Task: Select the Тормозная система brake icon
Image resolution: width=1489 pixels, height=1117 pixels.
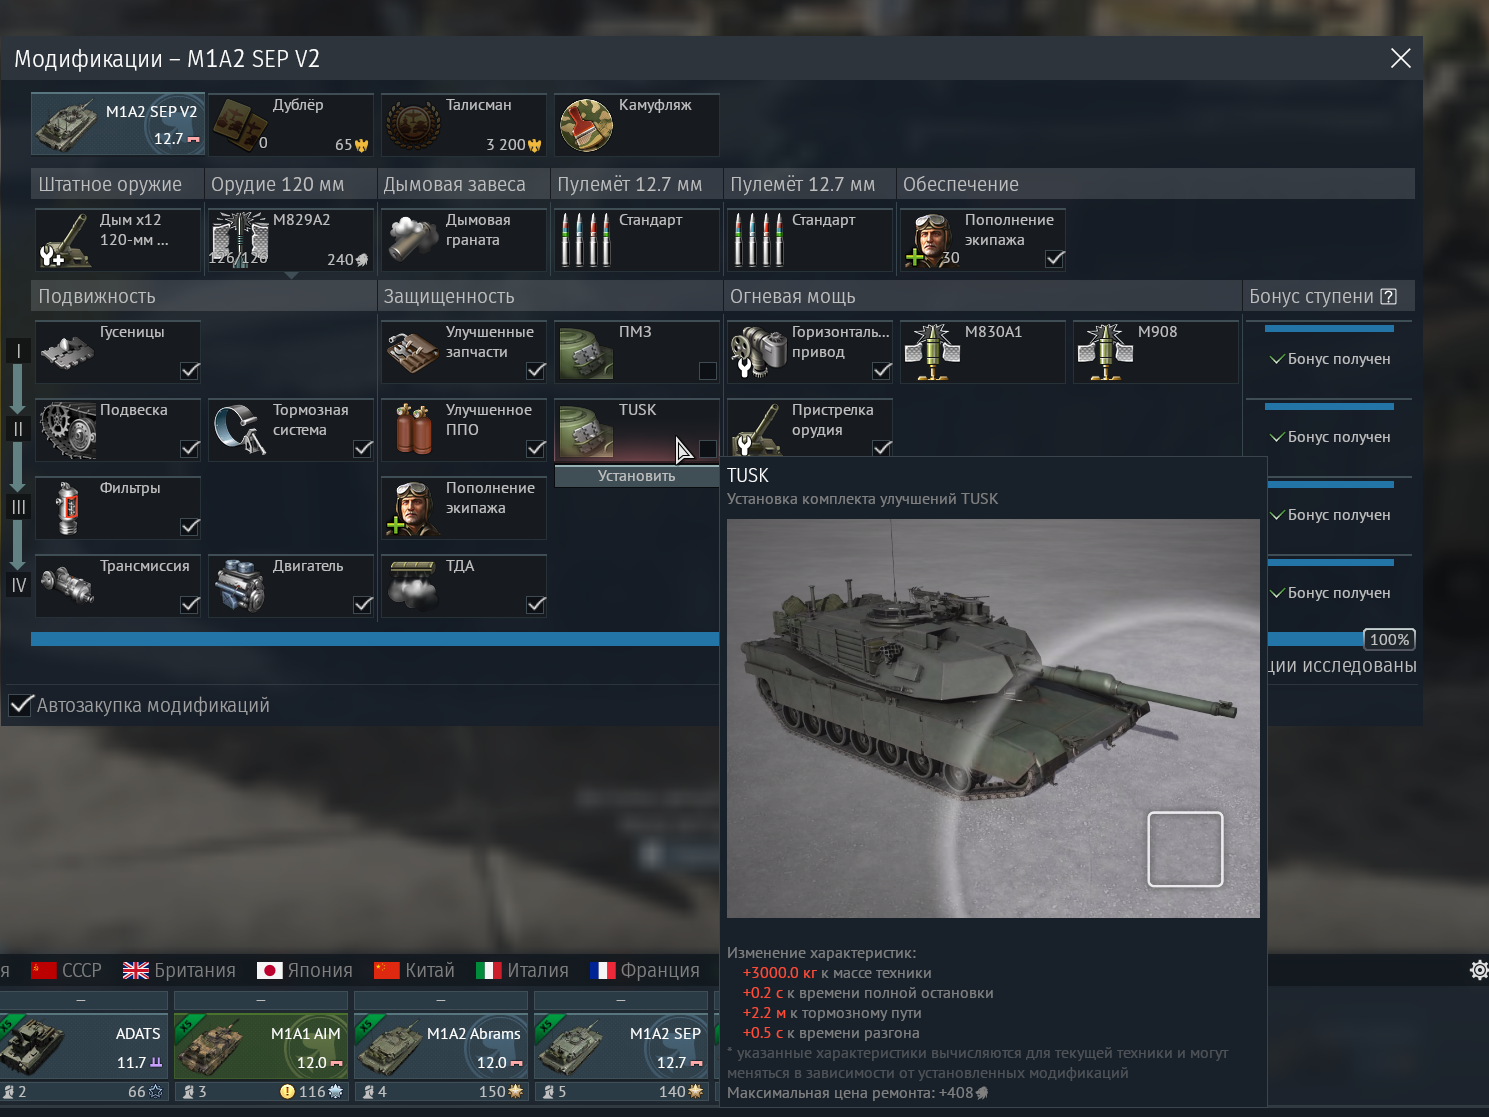Action: [240, 430]
